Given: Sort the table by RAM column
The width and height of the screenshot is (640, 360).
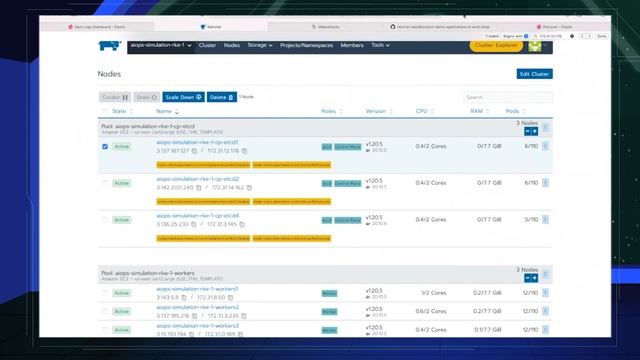Looking at the screenshot, I should point(480,111).
